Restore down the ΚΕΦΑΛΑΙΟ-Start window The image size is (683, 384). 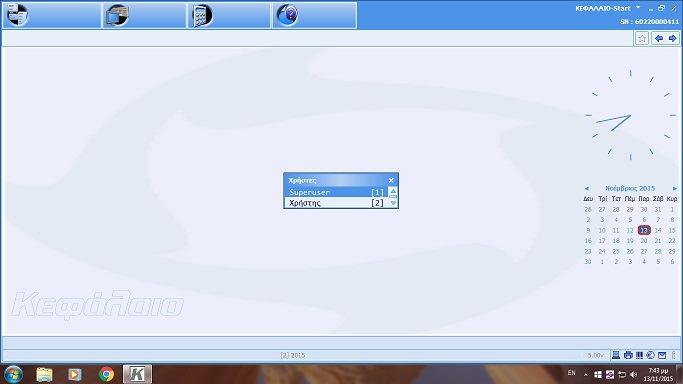[661, 8]
